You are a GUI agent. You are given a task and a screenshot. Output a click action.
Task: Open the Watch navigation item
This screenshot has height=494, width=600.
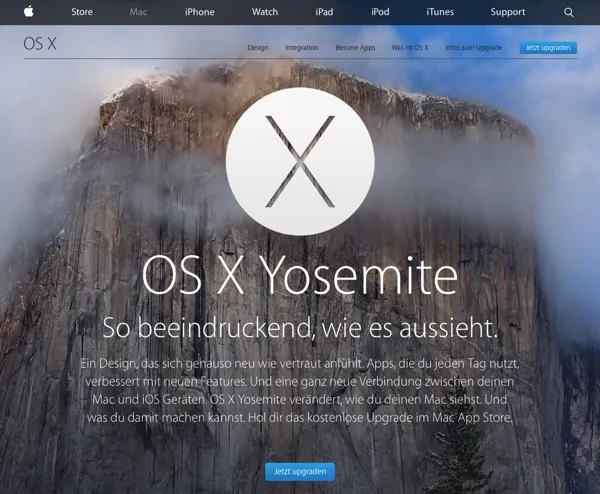(x=265, y=12)
